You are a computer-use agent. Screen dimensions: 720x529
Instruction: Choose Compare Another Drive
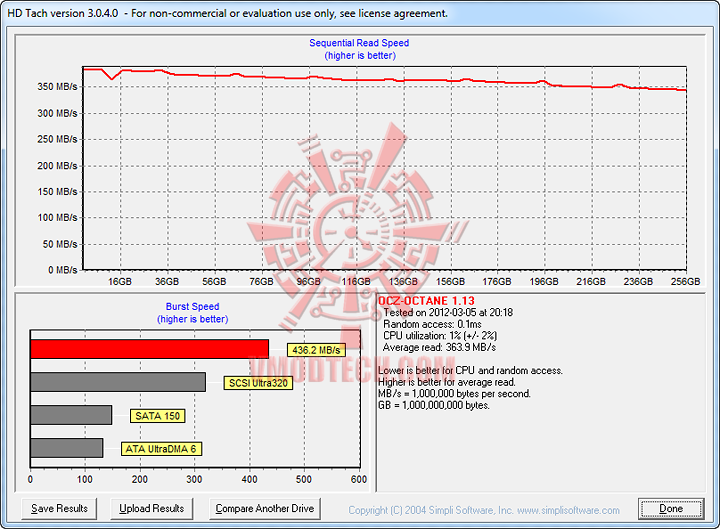pyautogui.click(x=264, y=509)
